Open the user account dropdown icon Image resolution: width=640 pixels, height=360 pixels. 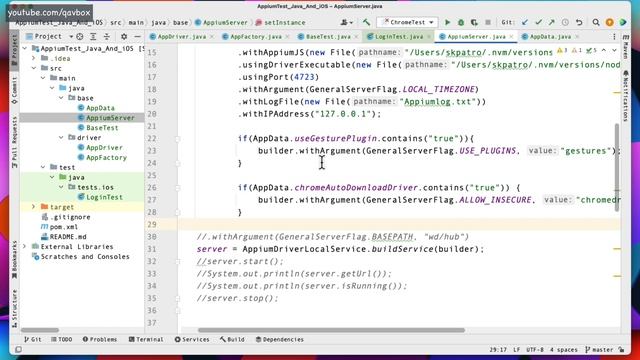(x=347, y=22)
